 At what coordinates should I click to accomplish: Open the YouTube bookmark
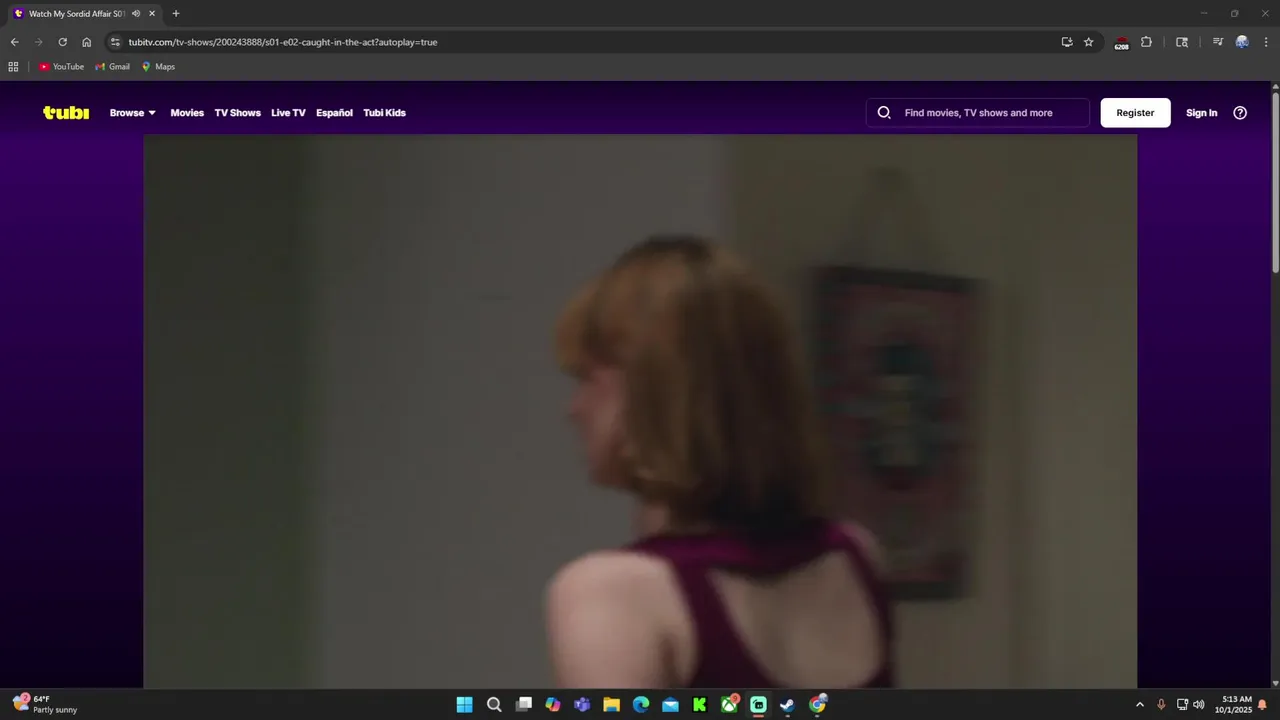pos(62,67)
